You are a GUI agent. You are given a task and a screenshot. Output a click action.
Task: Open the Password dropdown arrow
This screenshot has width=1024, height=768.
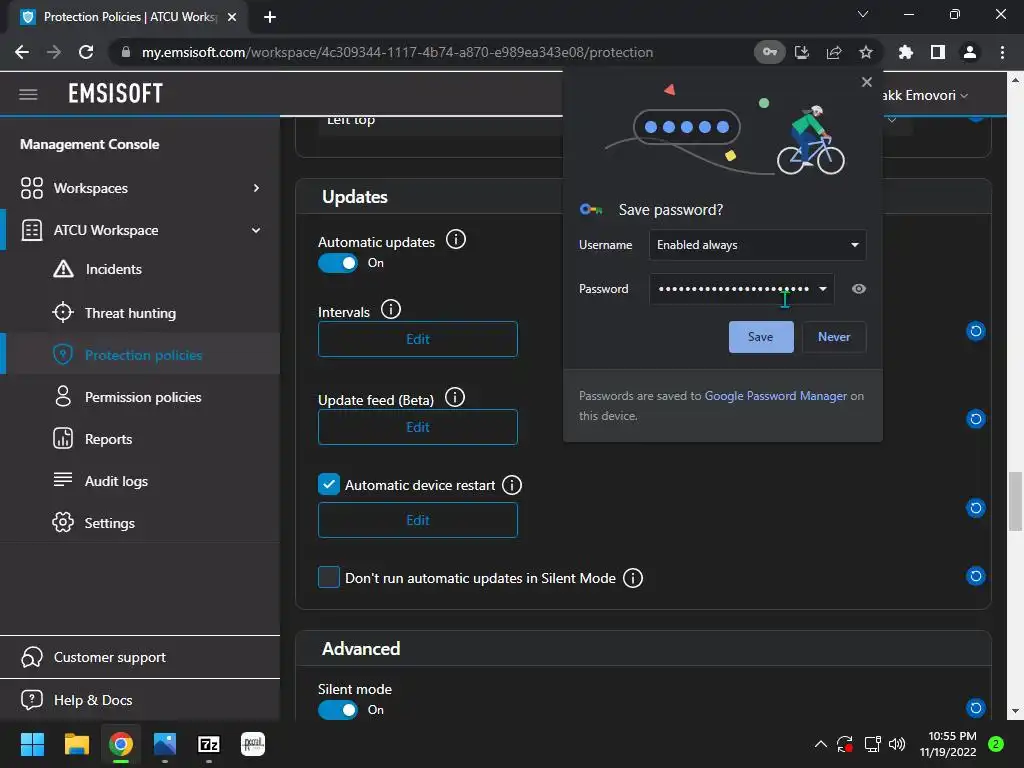coord(823,289)
